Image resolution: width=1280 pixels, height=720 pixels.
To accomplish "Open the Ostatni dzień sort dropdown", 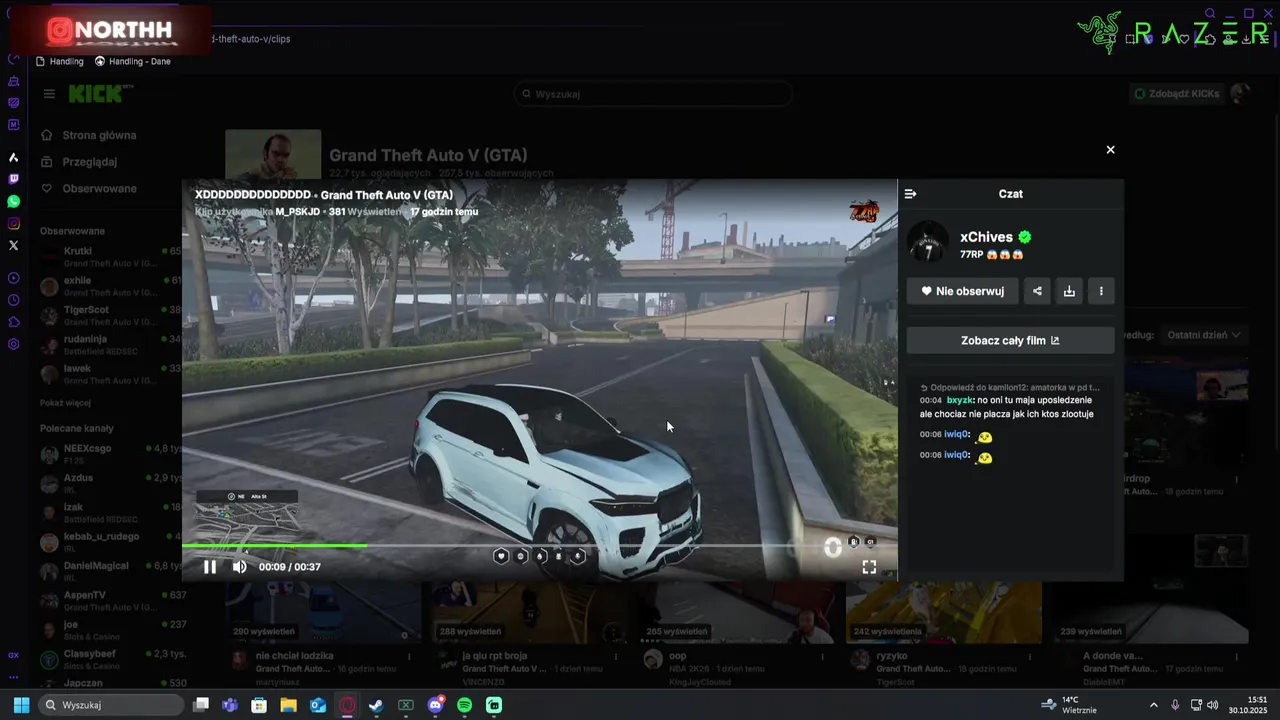I will pos(1204,335).
